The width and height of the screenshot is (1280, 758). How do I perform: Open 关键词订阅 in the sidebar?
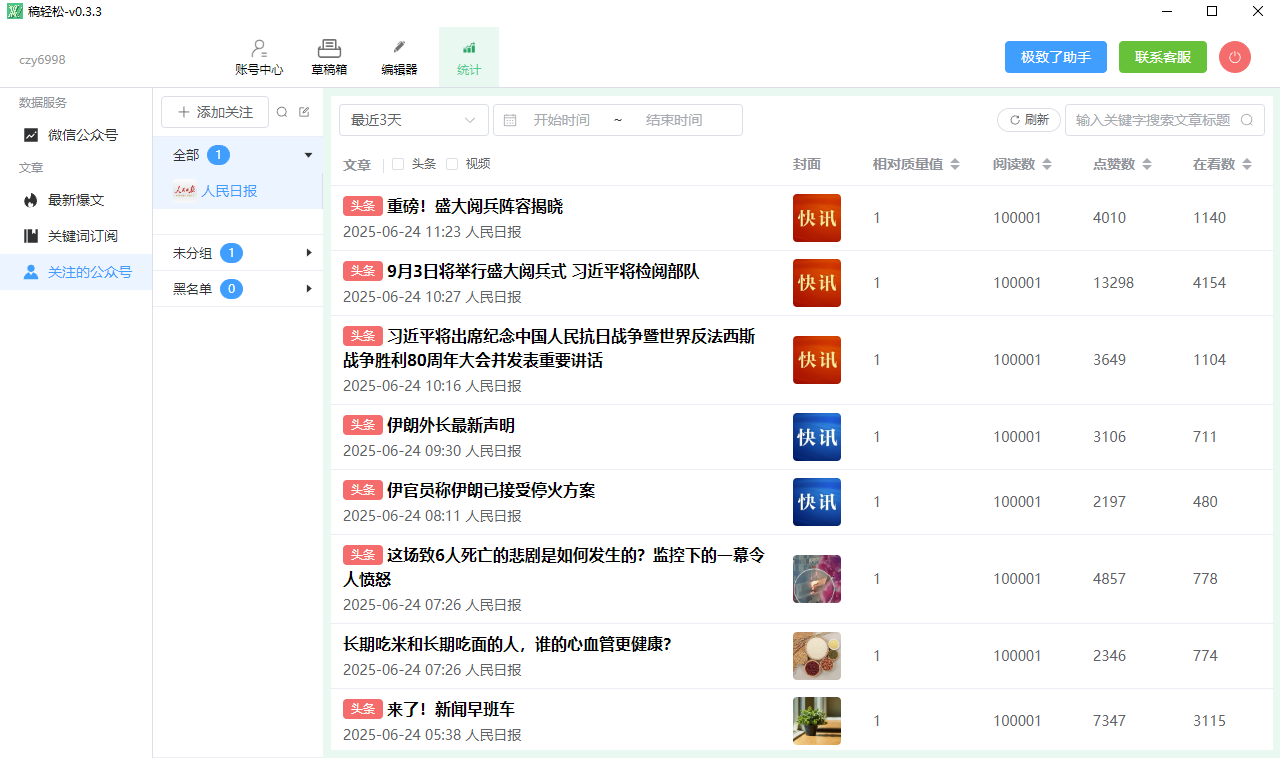coord(76,236)
